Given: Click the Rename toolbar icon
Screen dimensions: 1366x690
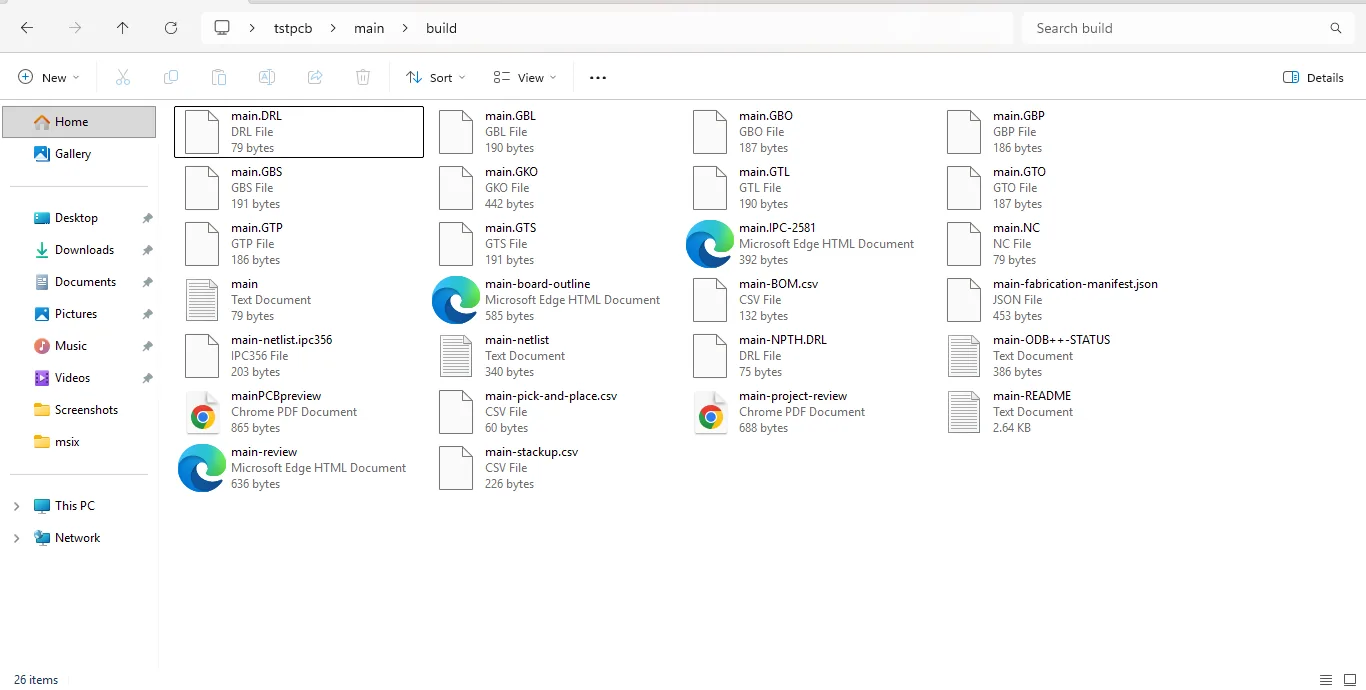Looking at the screenshot, I should pos(267,77).
